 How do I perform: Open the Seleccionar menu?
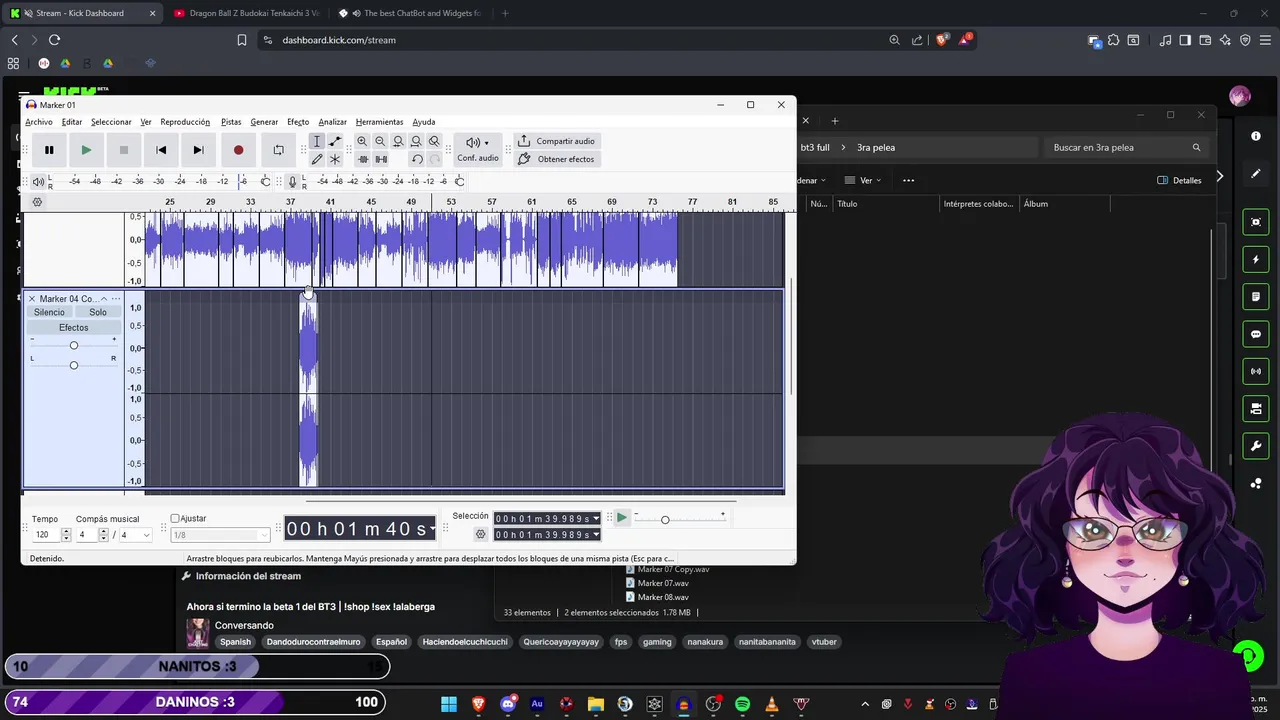click(111, 122)
